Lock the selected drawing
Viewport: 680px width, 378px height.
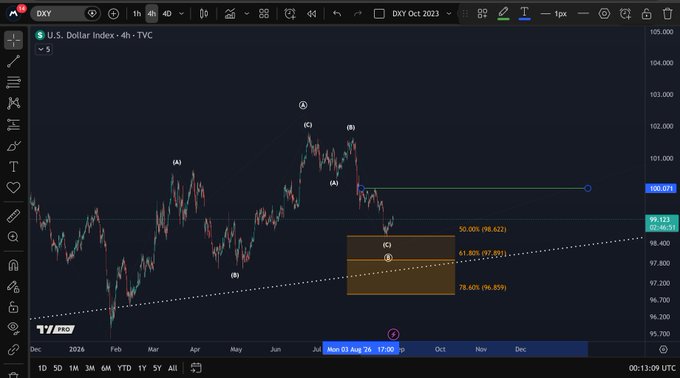[647, 14]
